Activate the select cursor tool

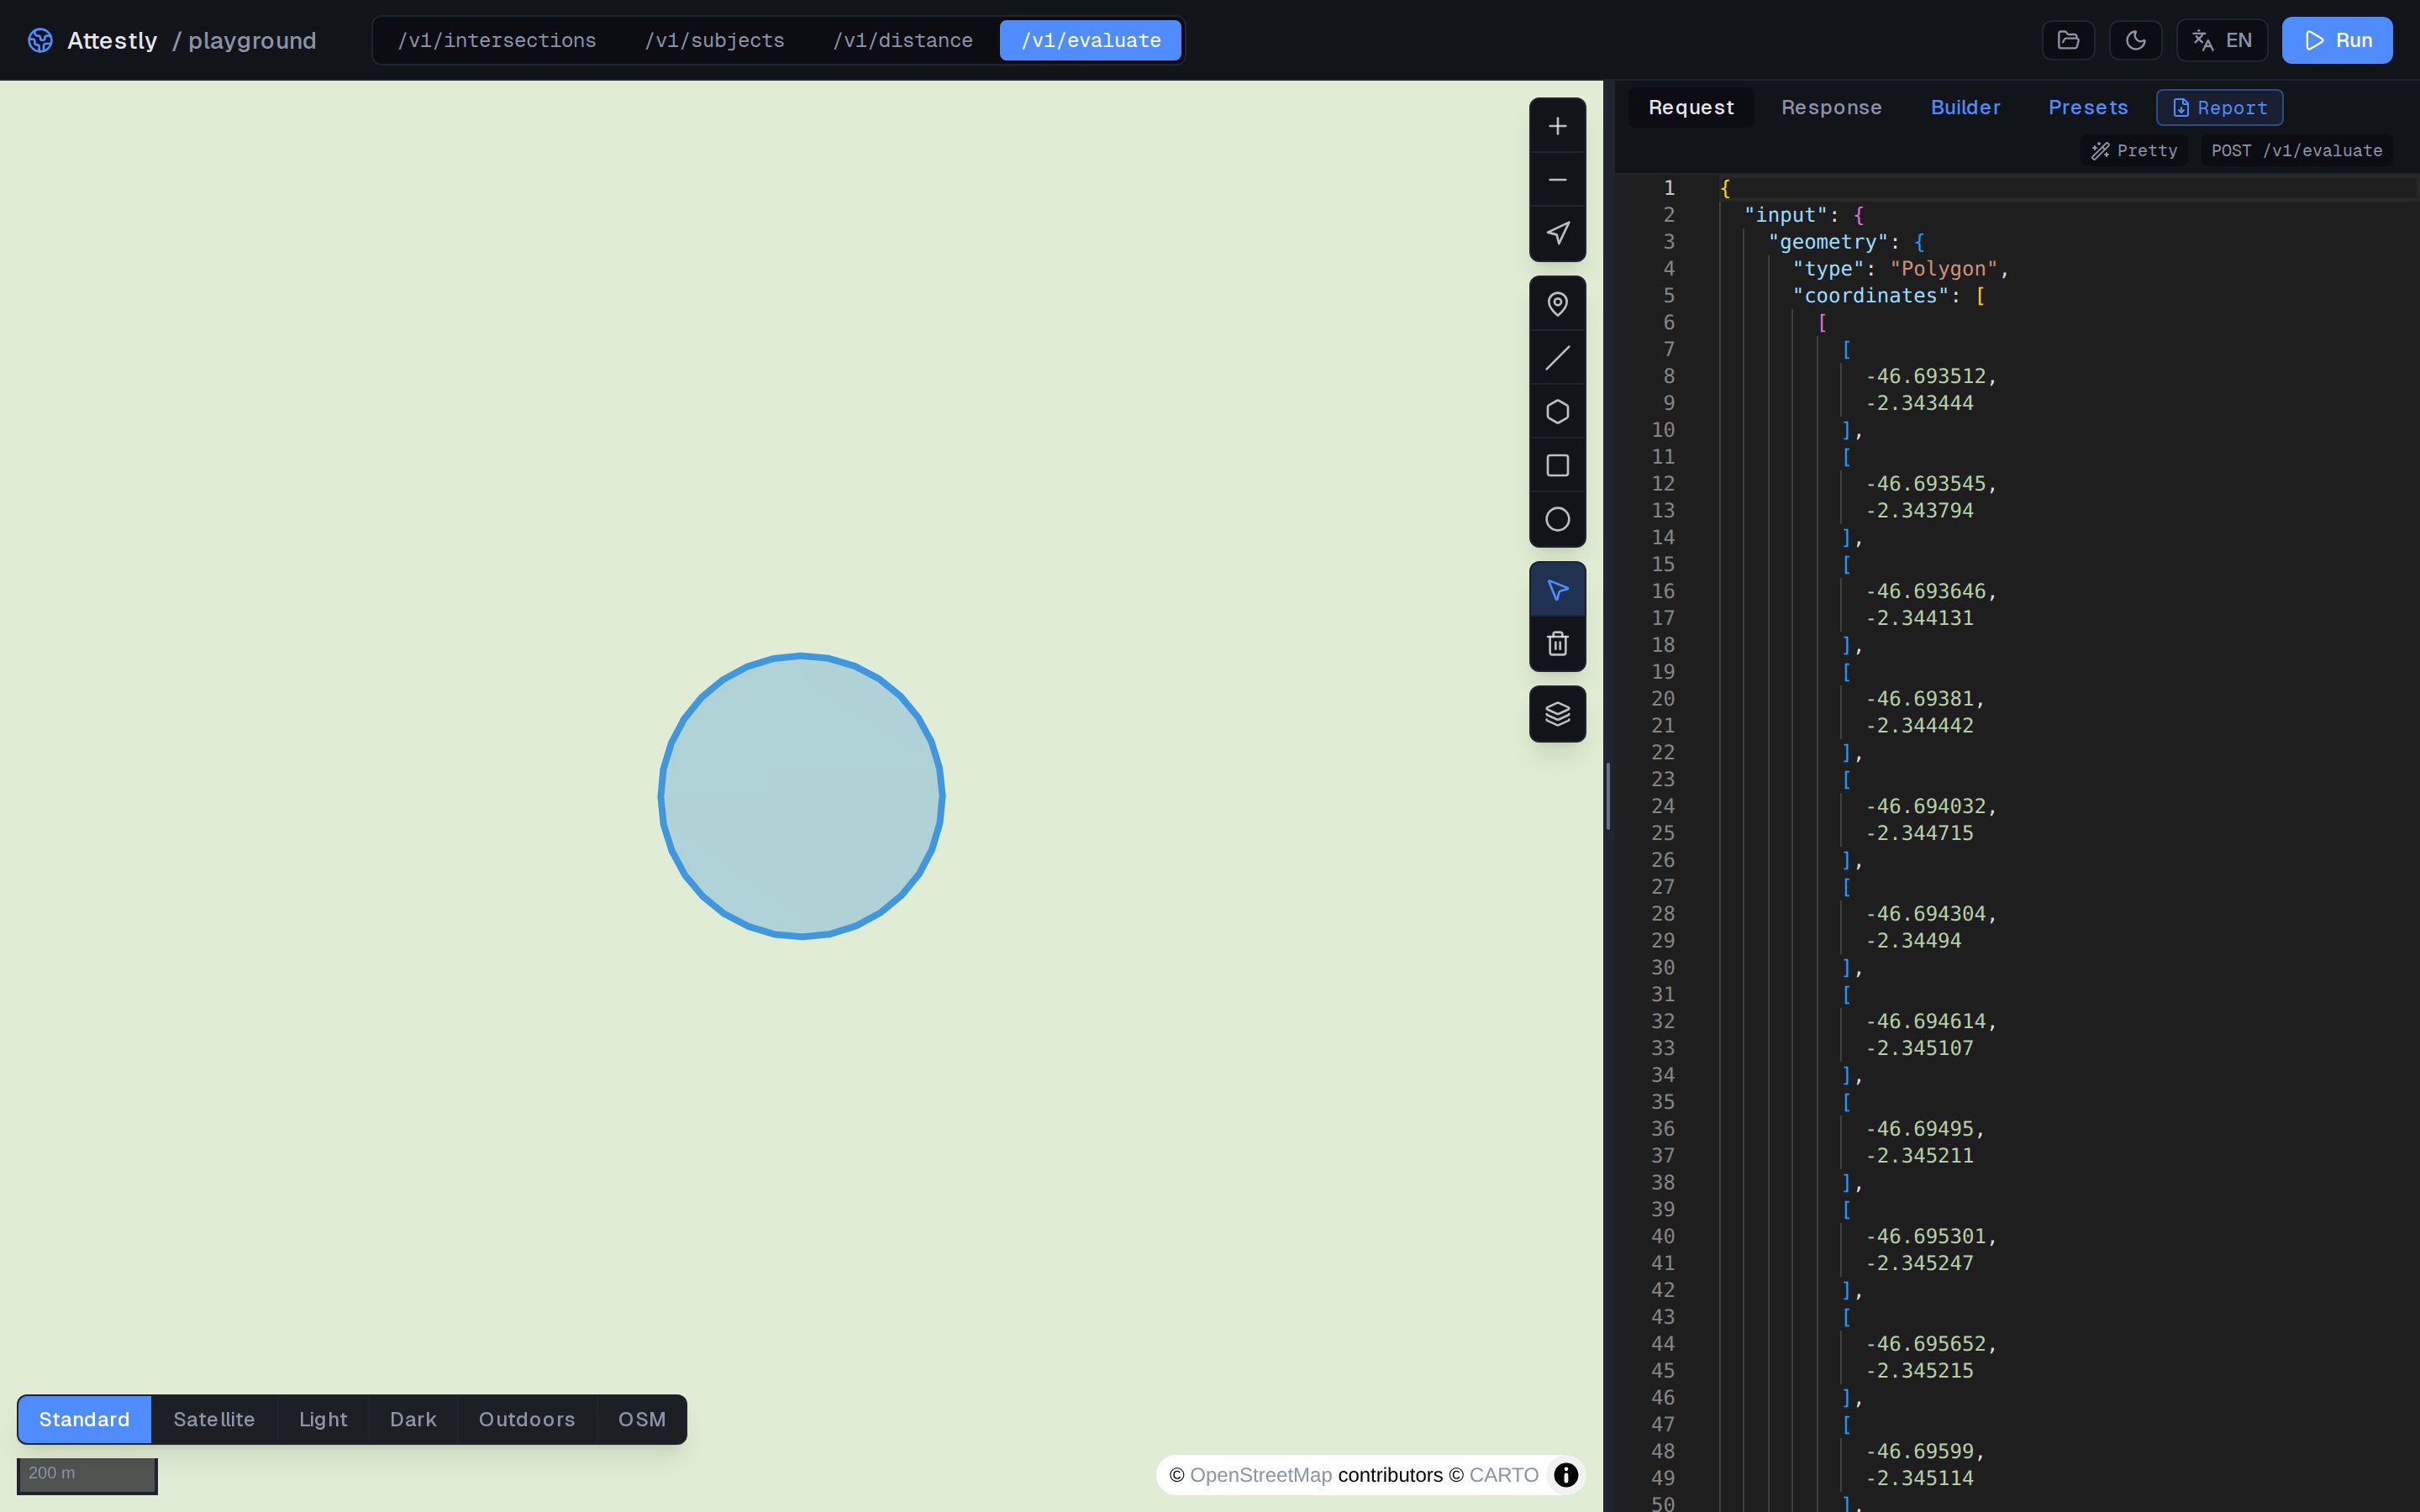point(1557,590)
